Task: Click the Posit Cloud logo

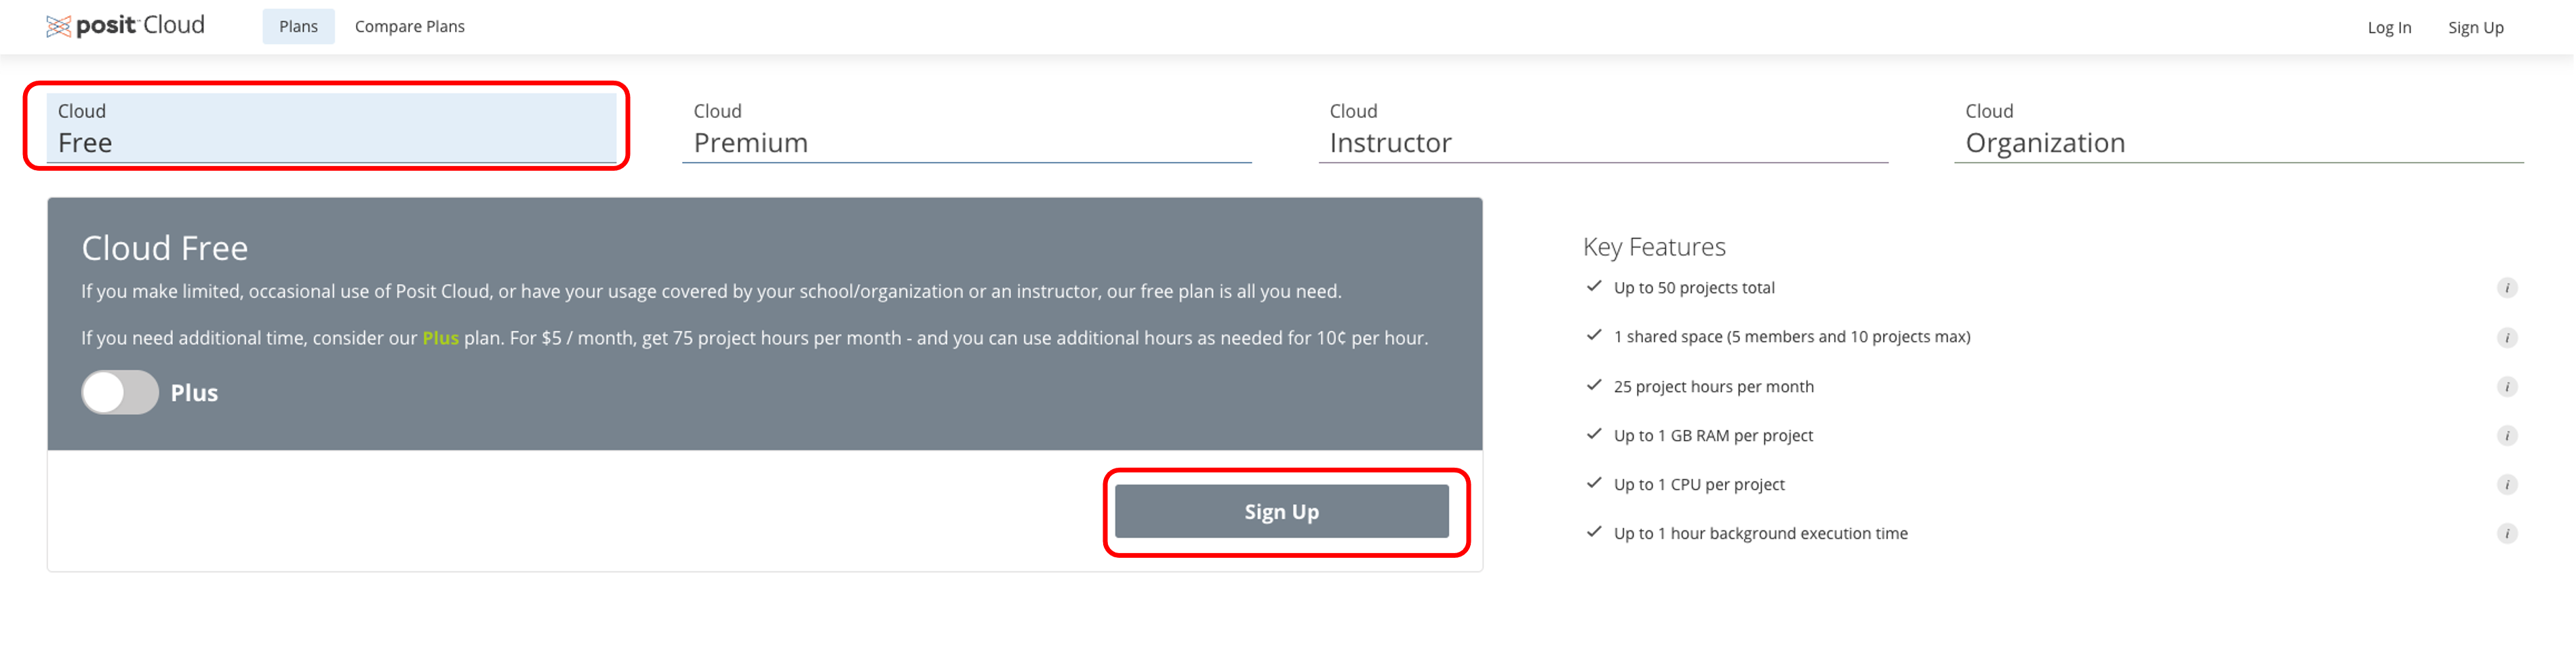Action: [126, 26]
